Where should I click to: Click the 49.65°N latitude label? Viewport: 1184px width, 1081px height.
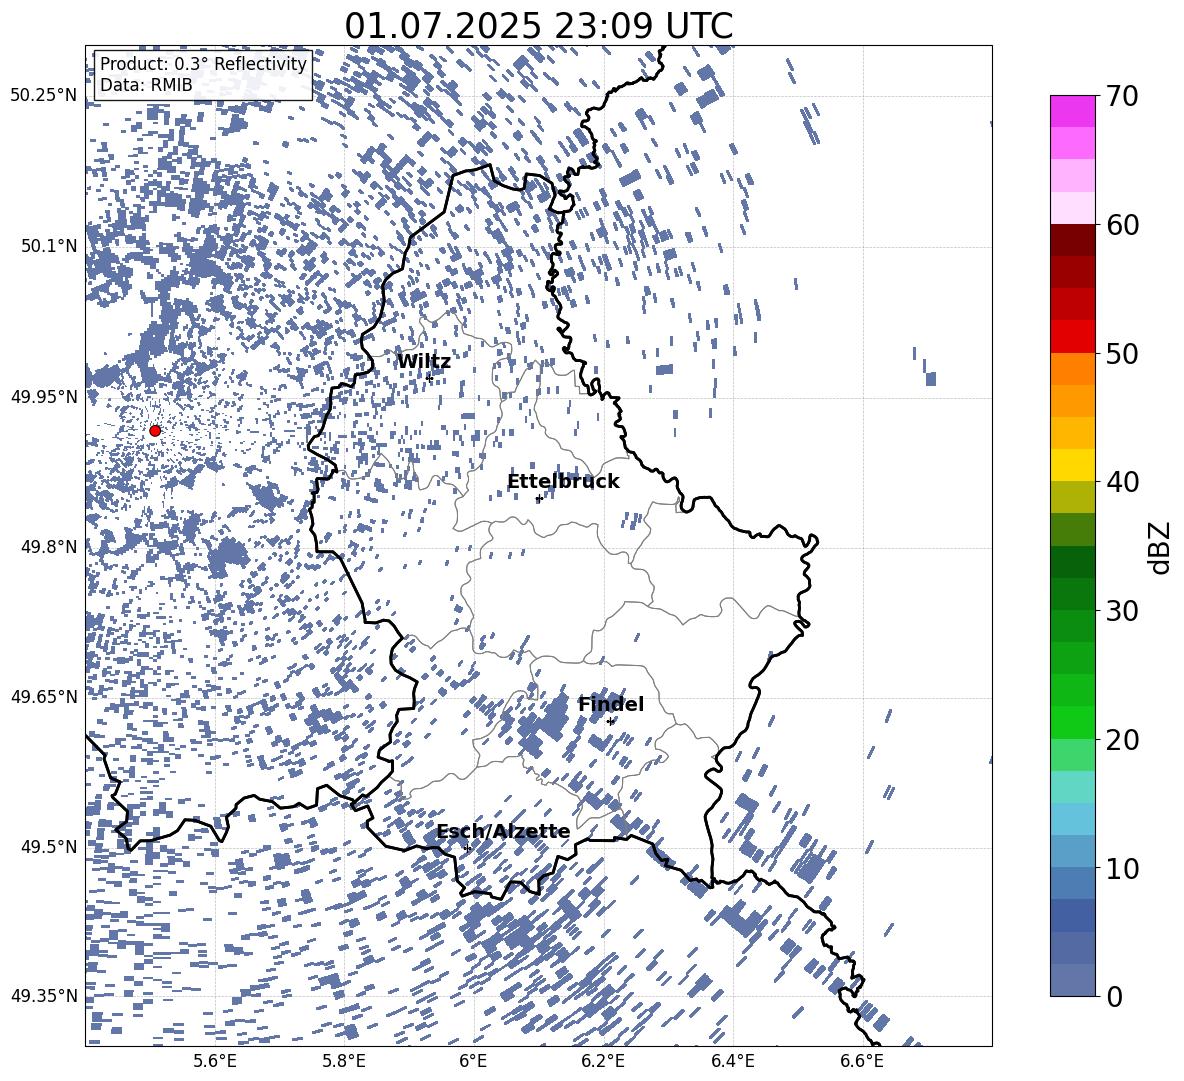pos(44,696)
